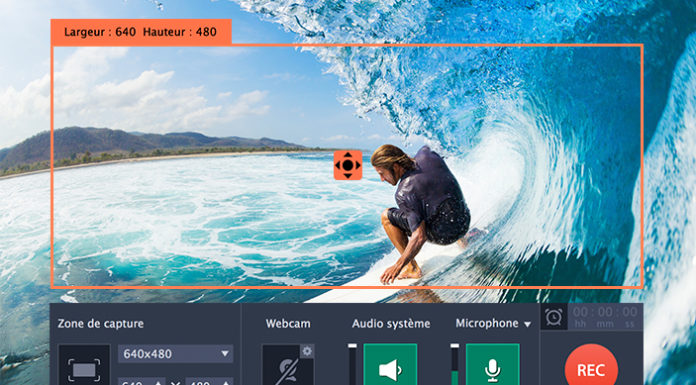The height and width of the screenshot is (385, 696).
Task: Expand the Microphone device dropdown arrow
Action: (x=527, y=325)
